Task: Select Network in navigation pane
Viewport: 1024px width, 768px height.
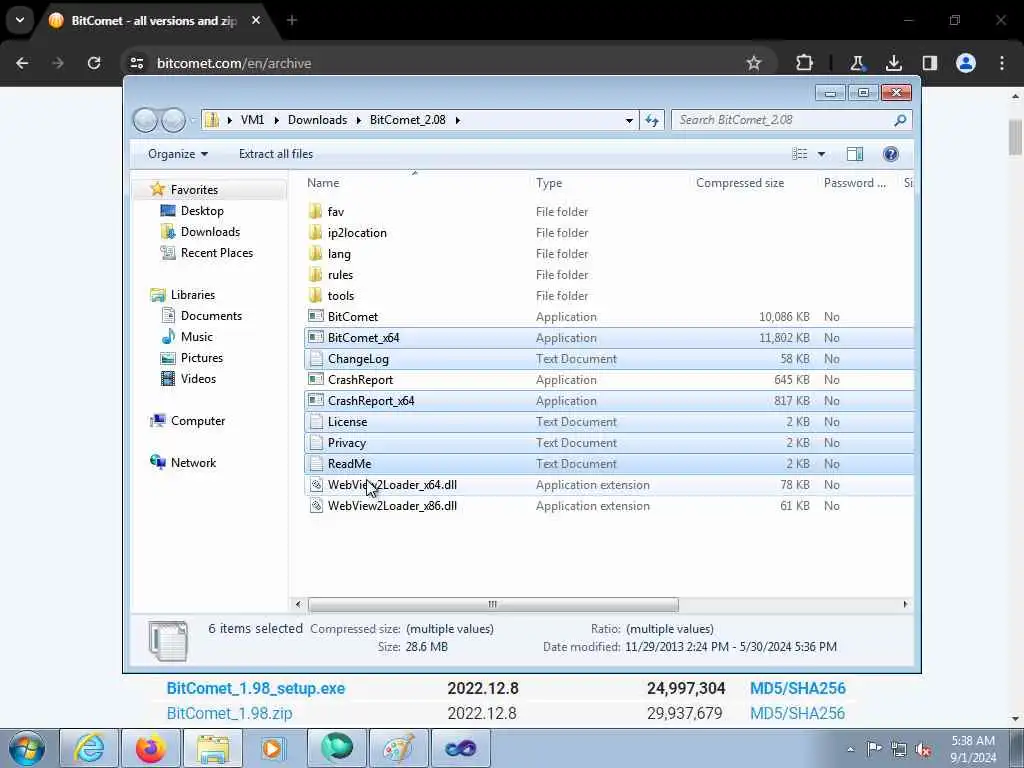Action: [x=193, y=463]
